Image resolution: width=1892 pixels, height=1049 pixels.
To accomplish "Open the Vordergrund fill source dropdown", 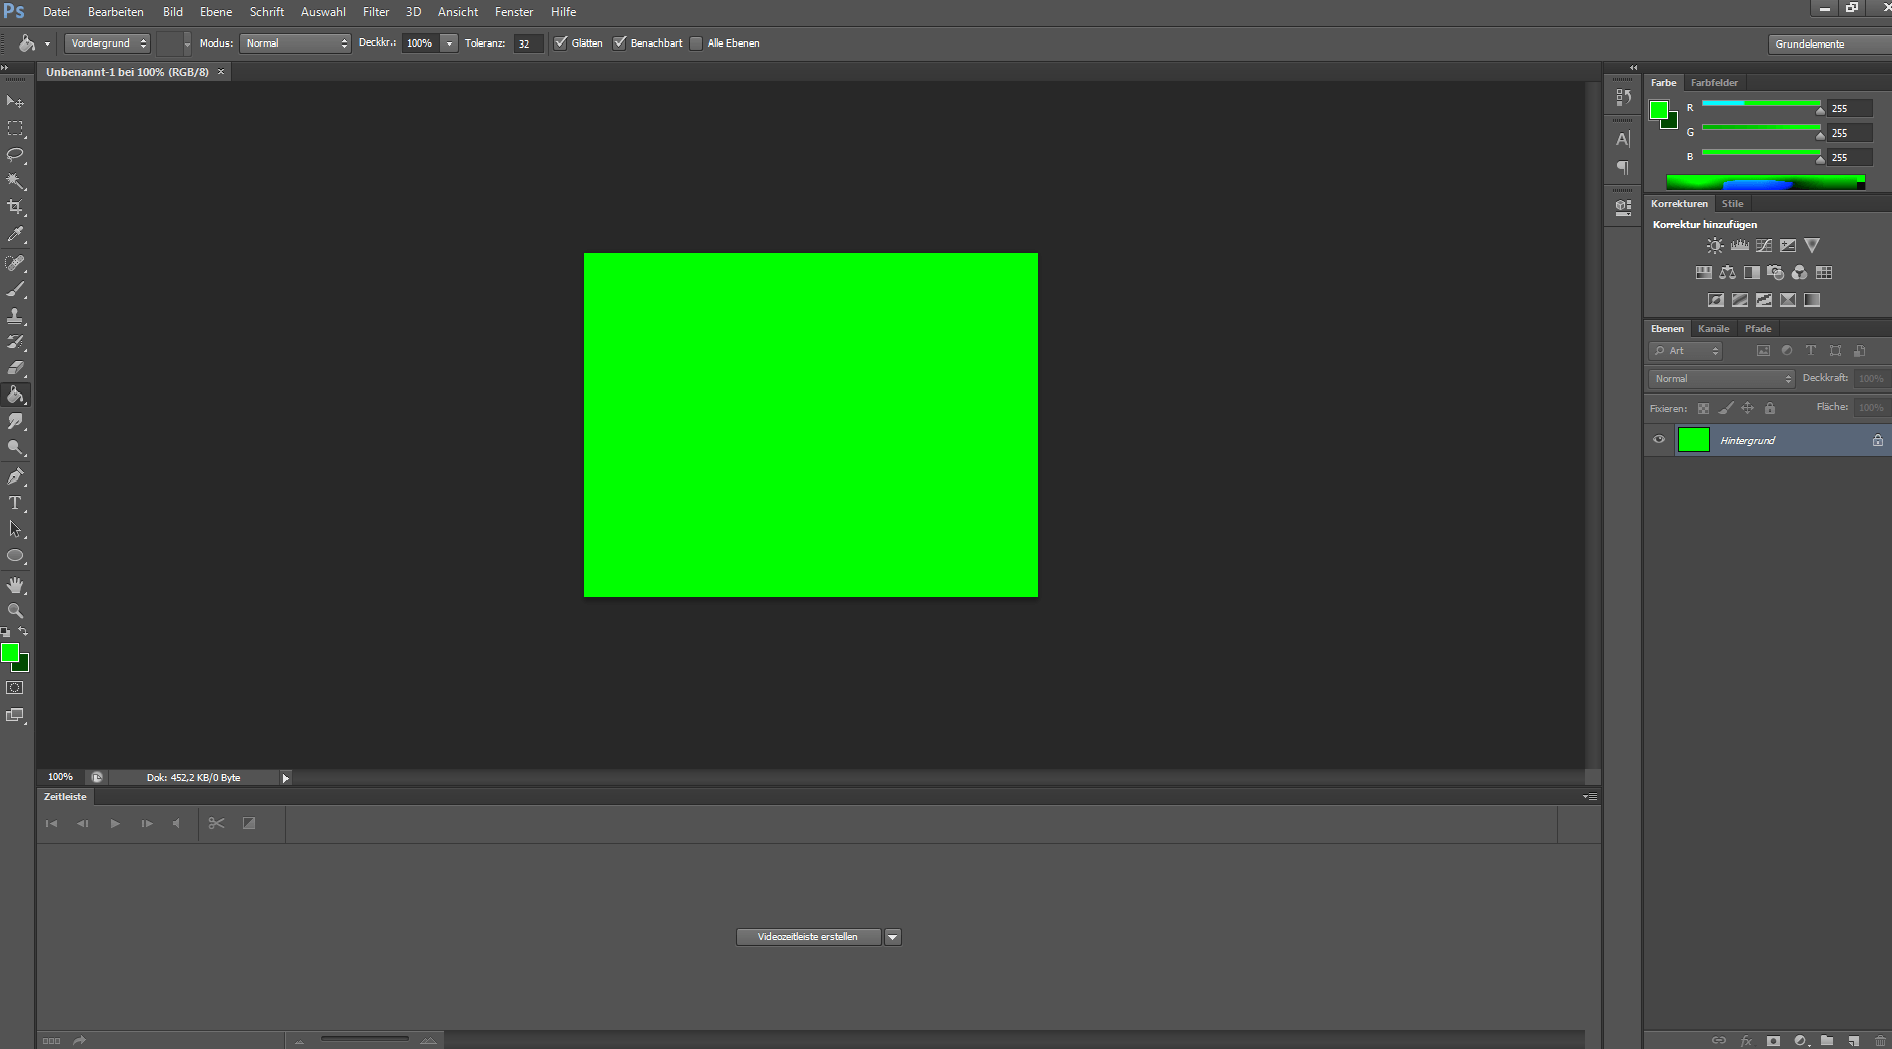I will click(108, 43).
